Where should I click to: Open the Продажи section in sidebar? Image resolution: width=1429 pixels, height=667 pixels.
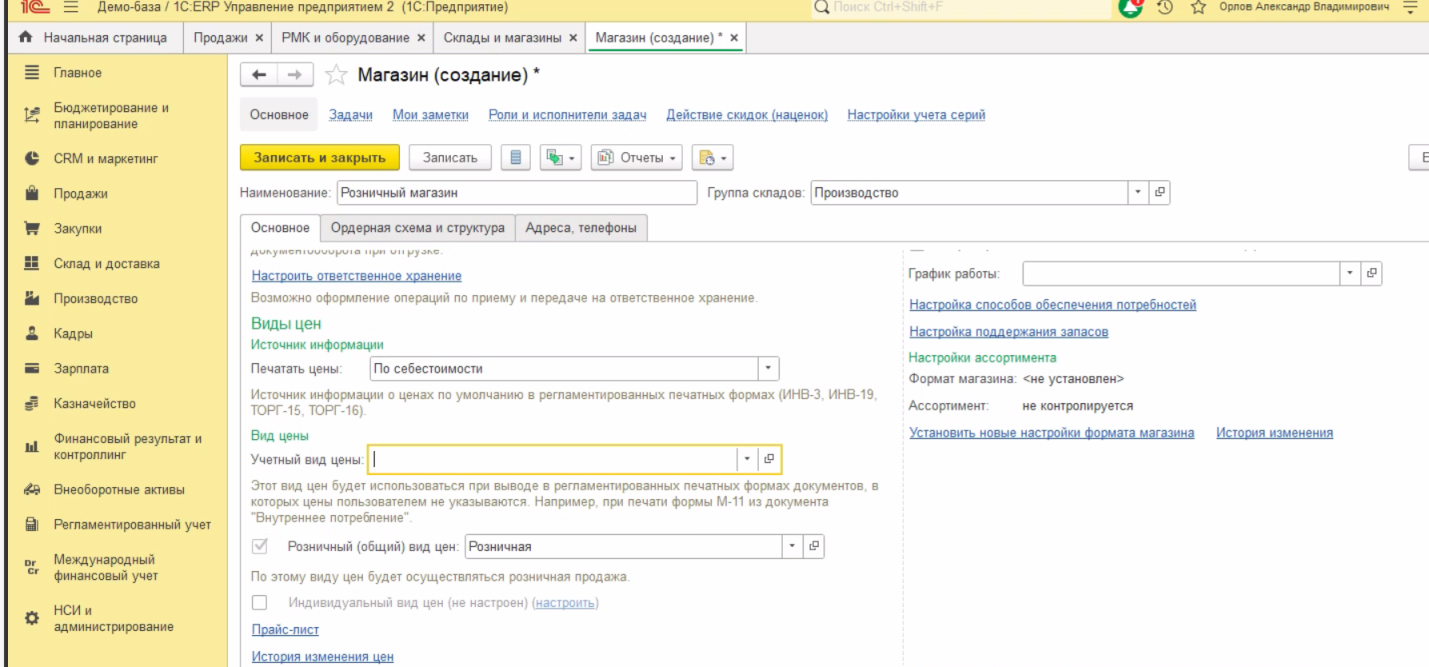(80, 194)
